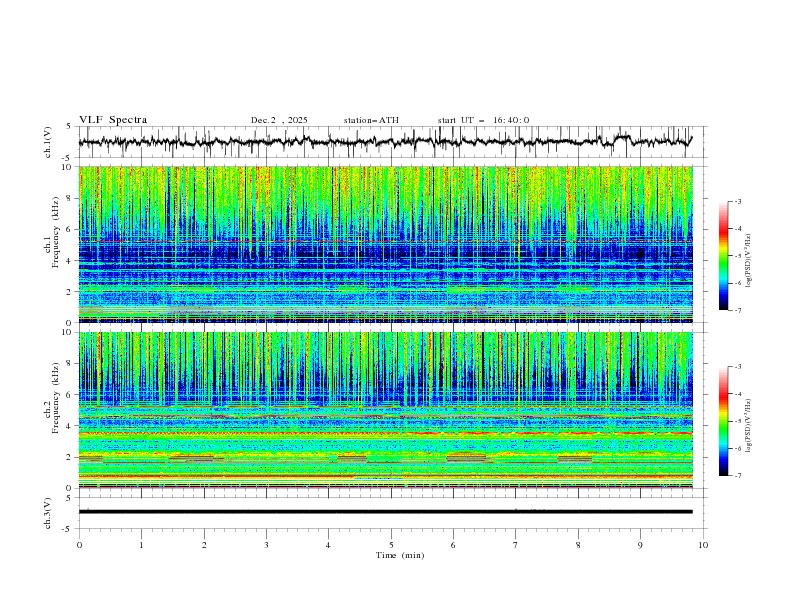The image size is (792, 612).
Task: Click the 'ch.3(V)' waveform axis label
Action: pos(48,513)
